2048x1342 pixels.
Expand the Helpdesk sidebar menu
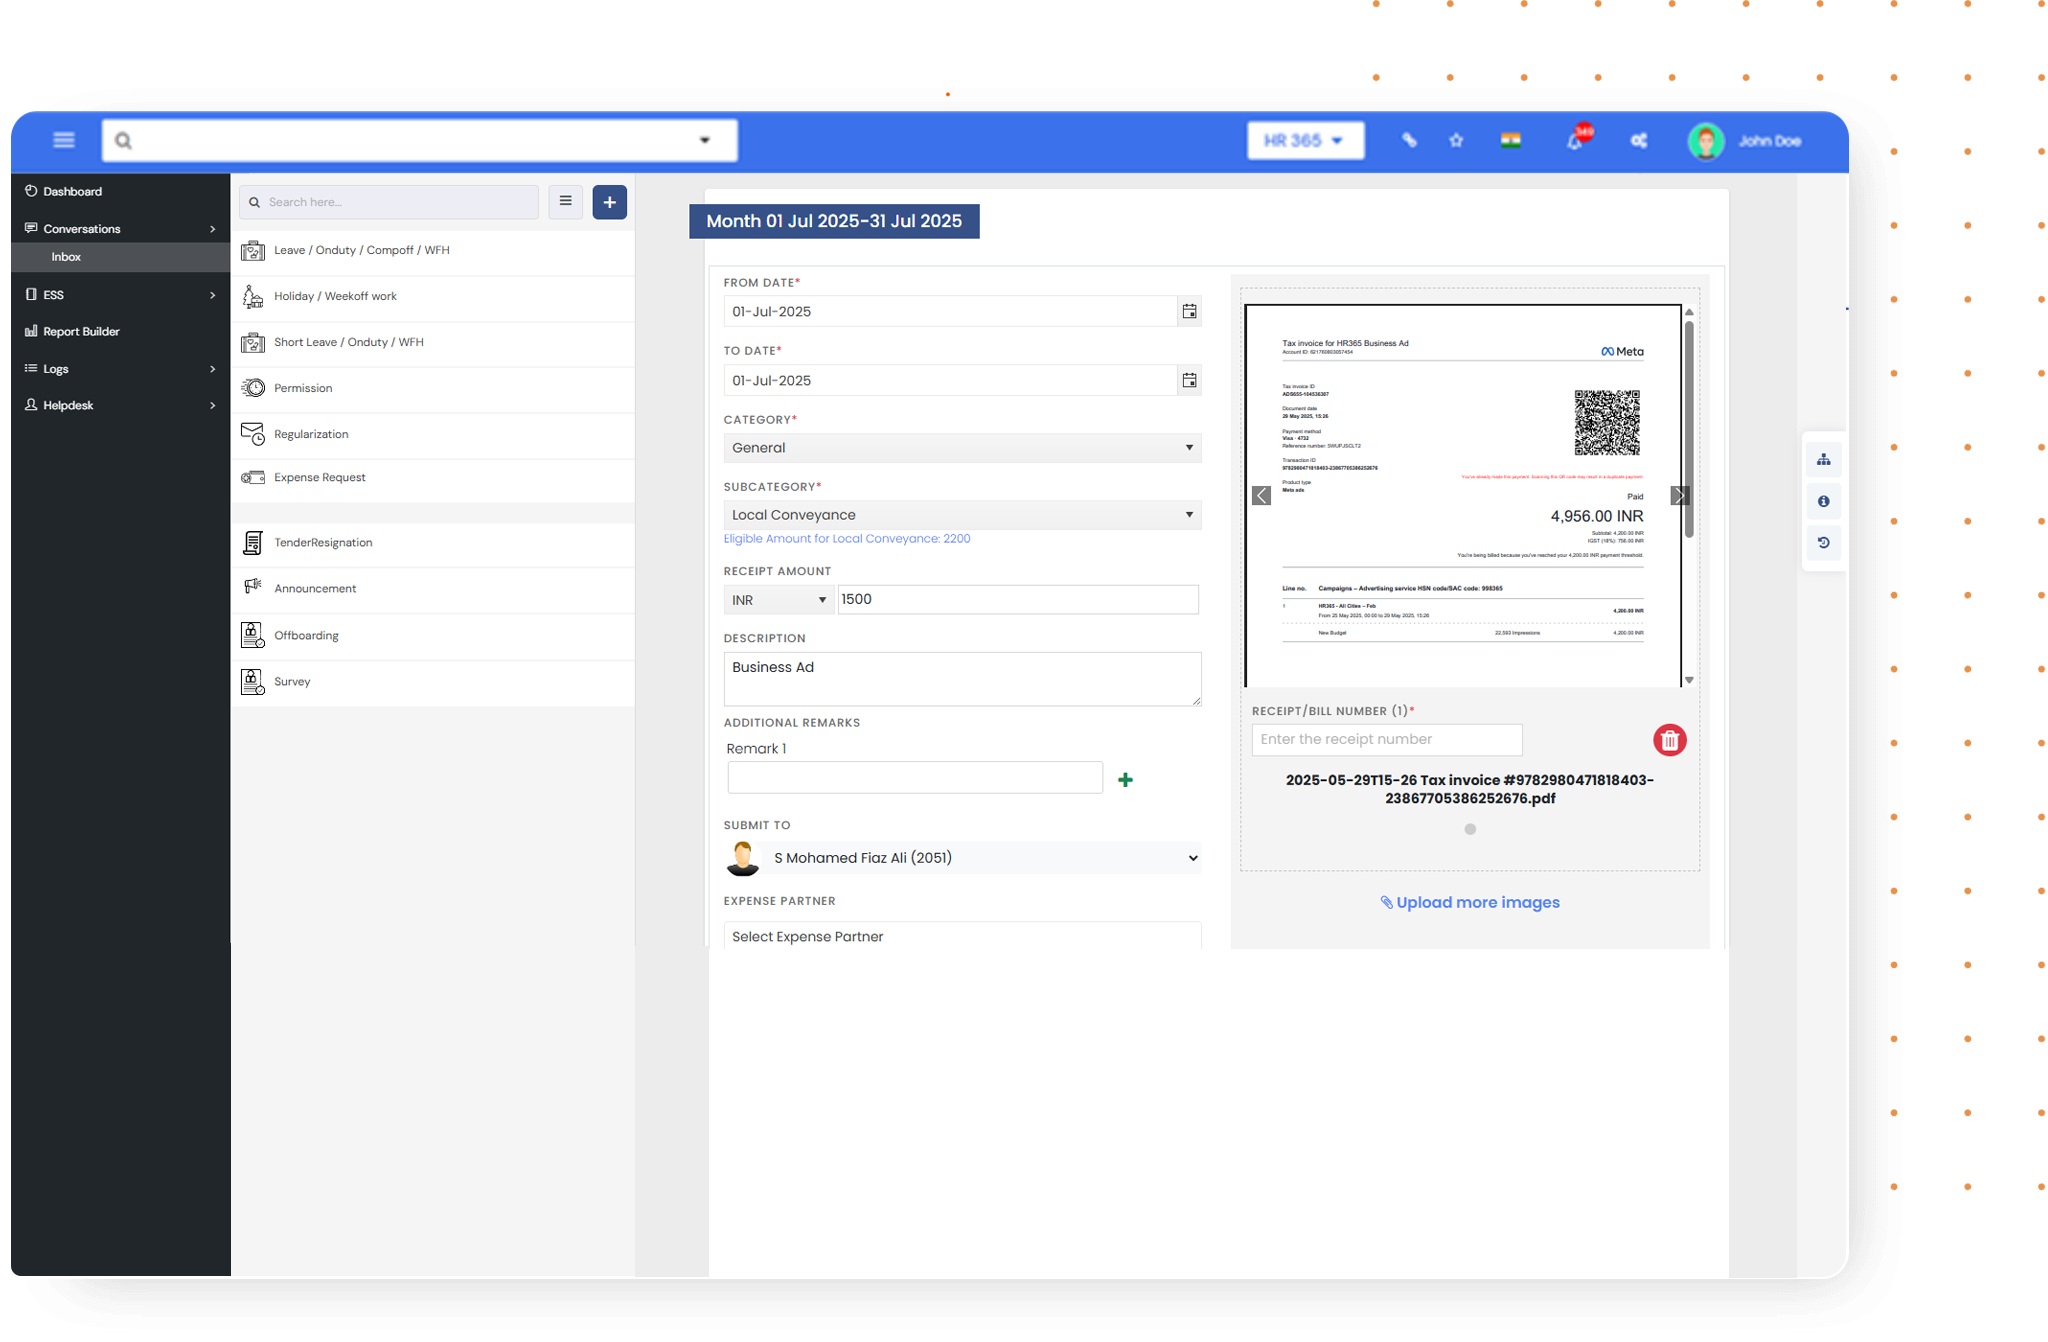tap(120, 405)
